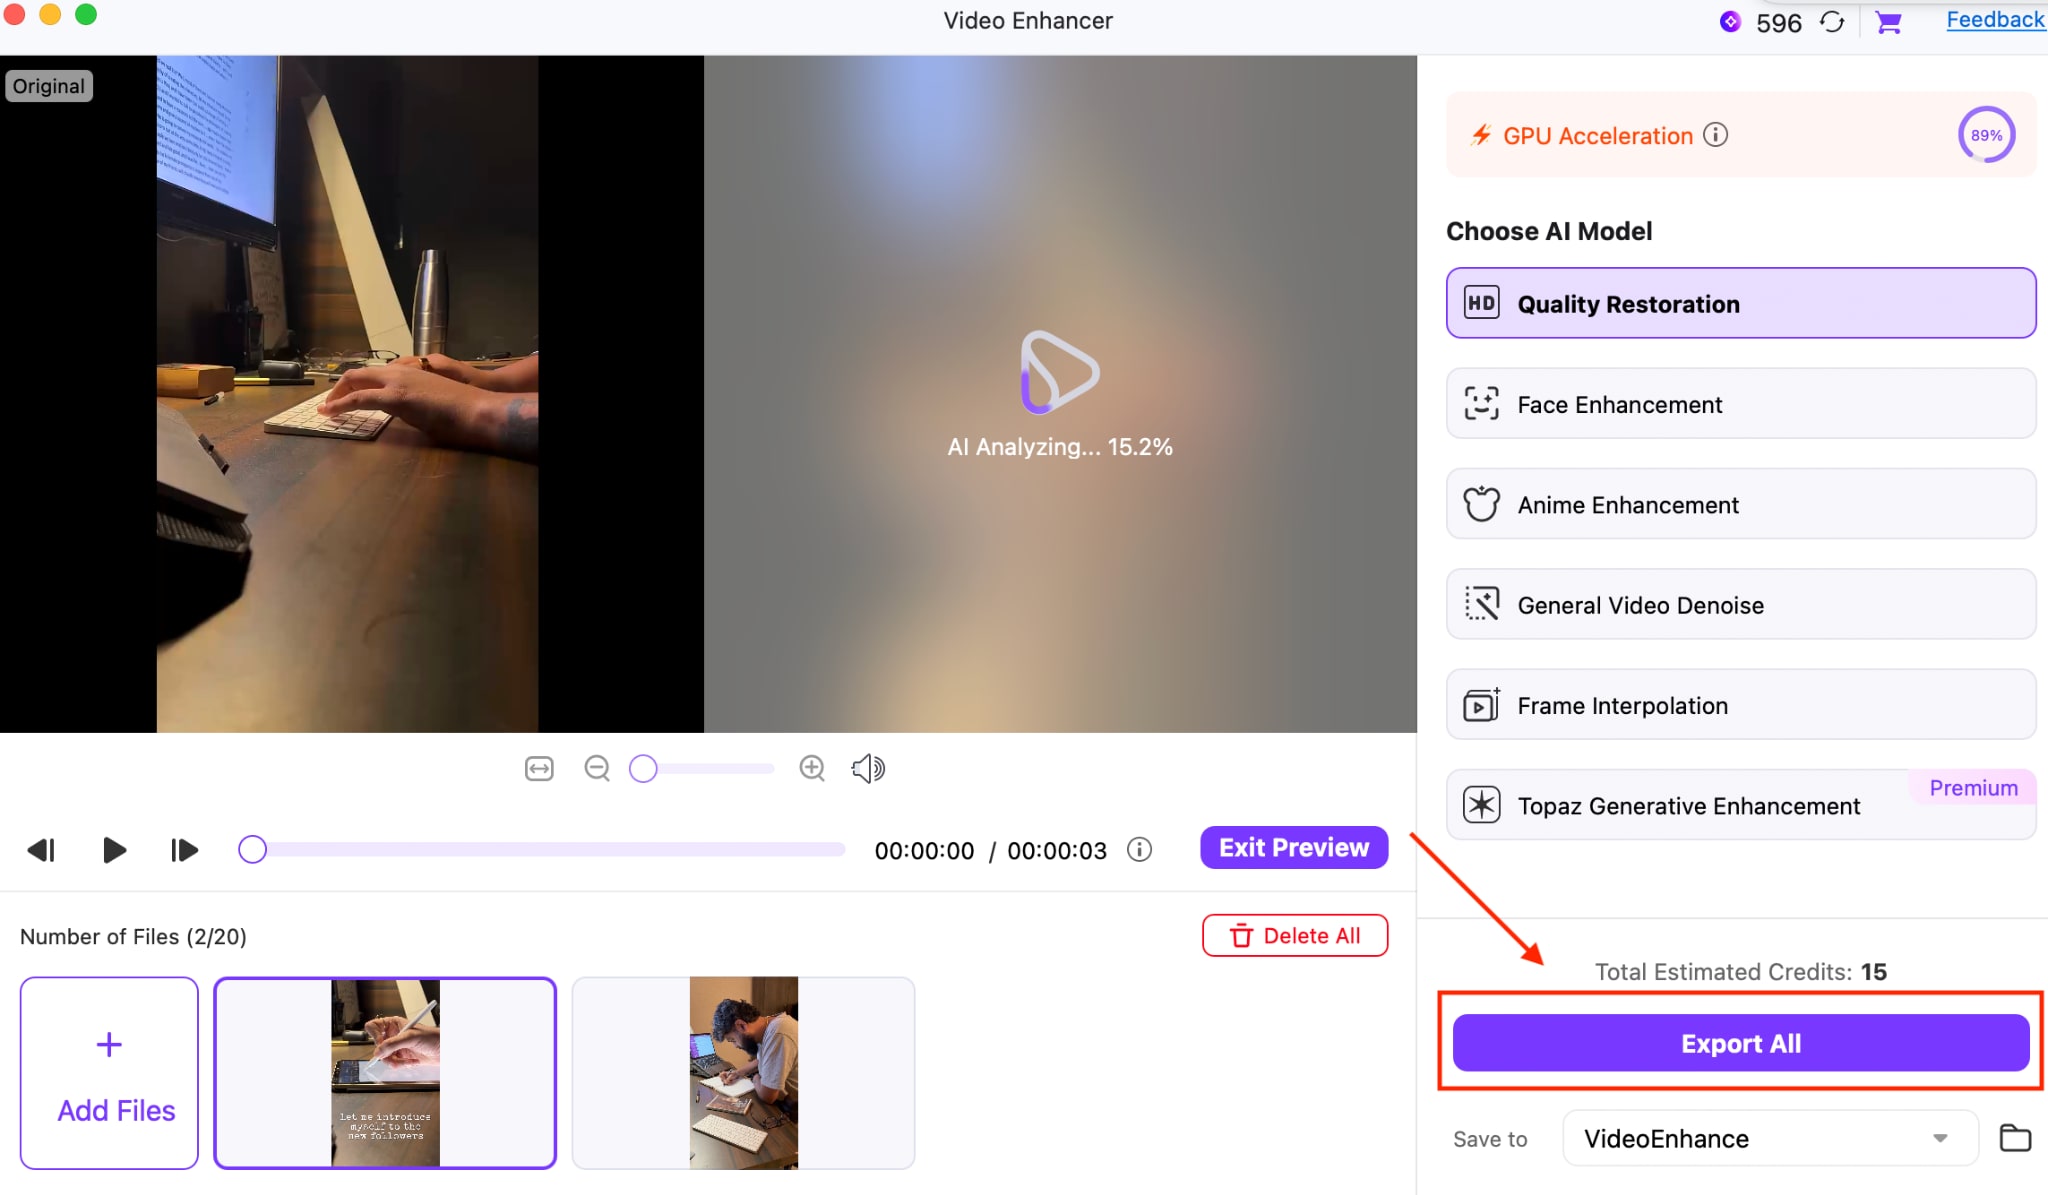Click the duration info icon

[x=1139, y=850]
